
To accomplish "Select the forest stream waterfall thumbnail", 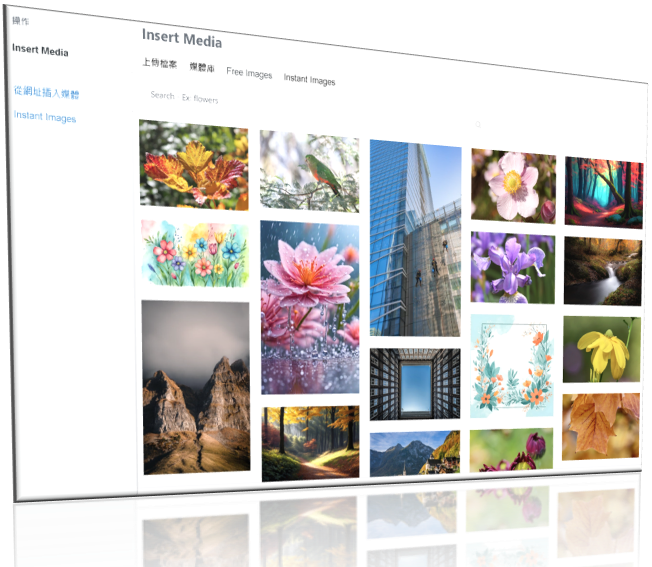I will coord(602,271).
